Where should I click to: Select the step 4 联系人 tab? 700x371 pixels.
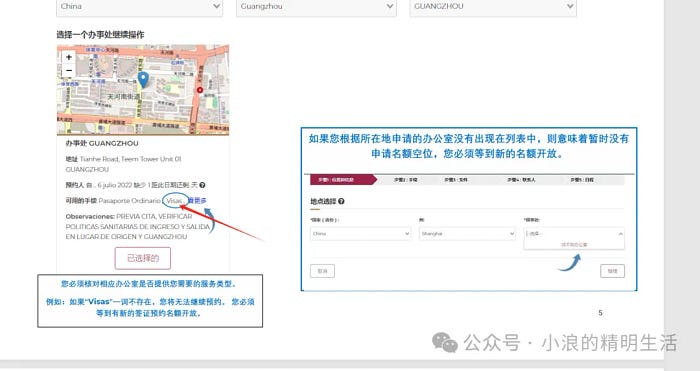click(521, 179)
